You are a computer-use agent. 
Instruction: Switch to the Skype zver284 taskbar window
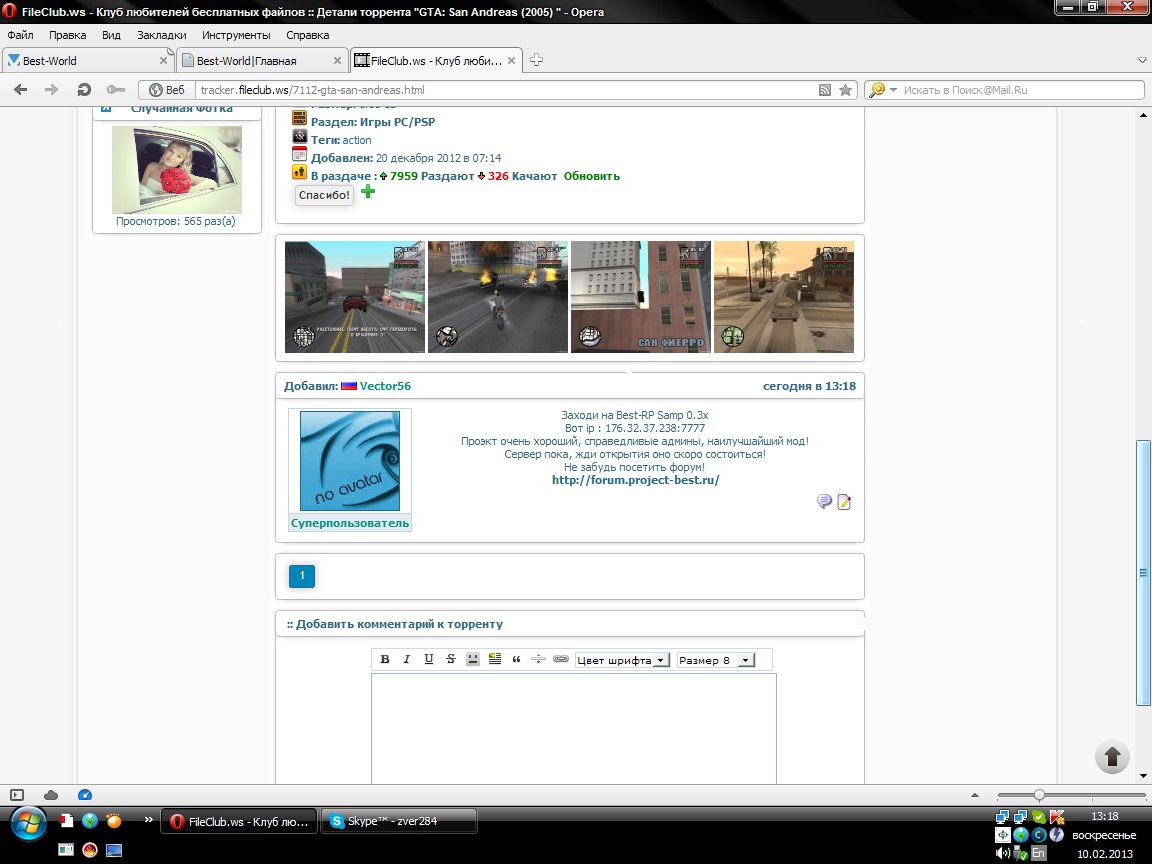[399, 821]
